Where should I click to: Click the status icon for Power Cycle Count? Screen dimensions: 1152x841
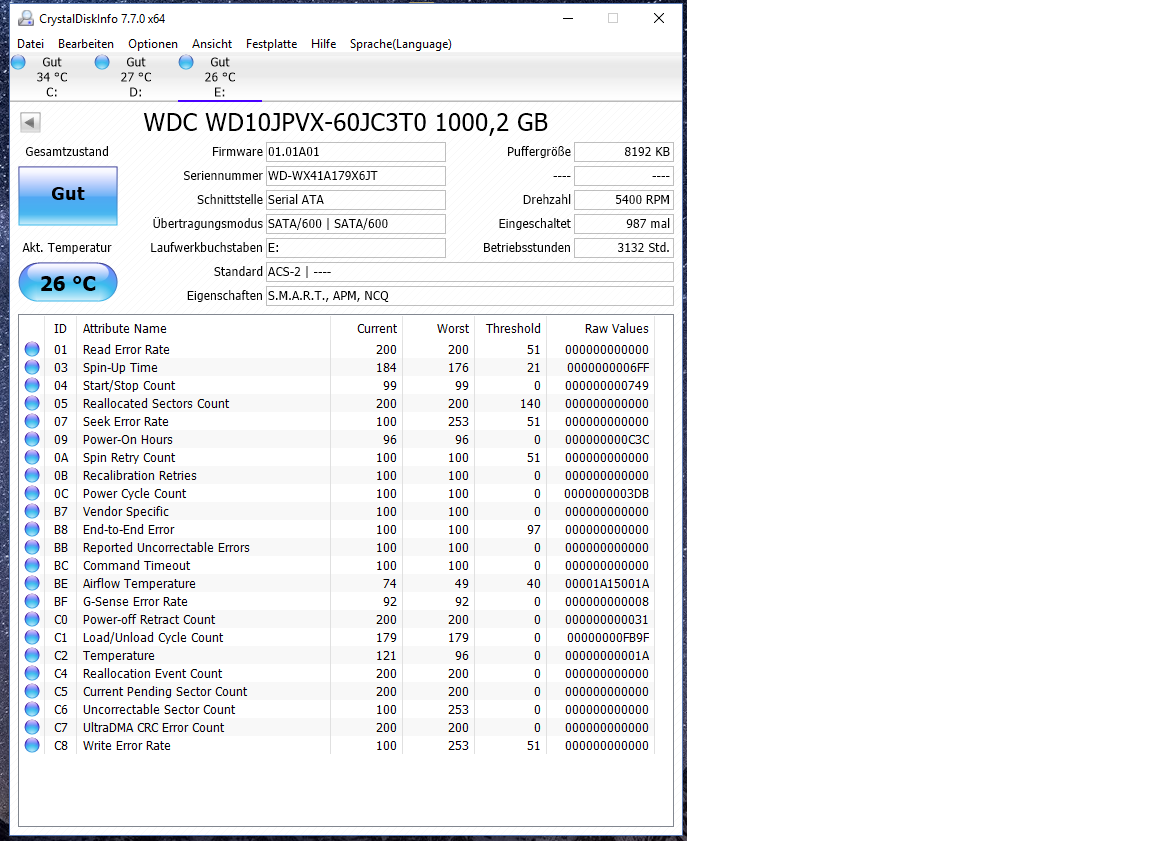point(32,493)
